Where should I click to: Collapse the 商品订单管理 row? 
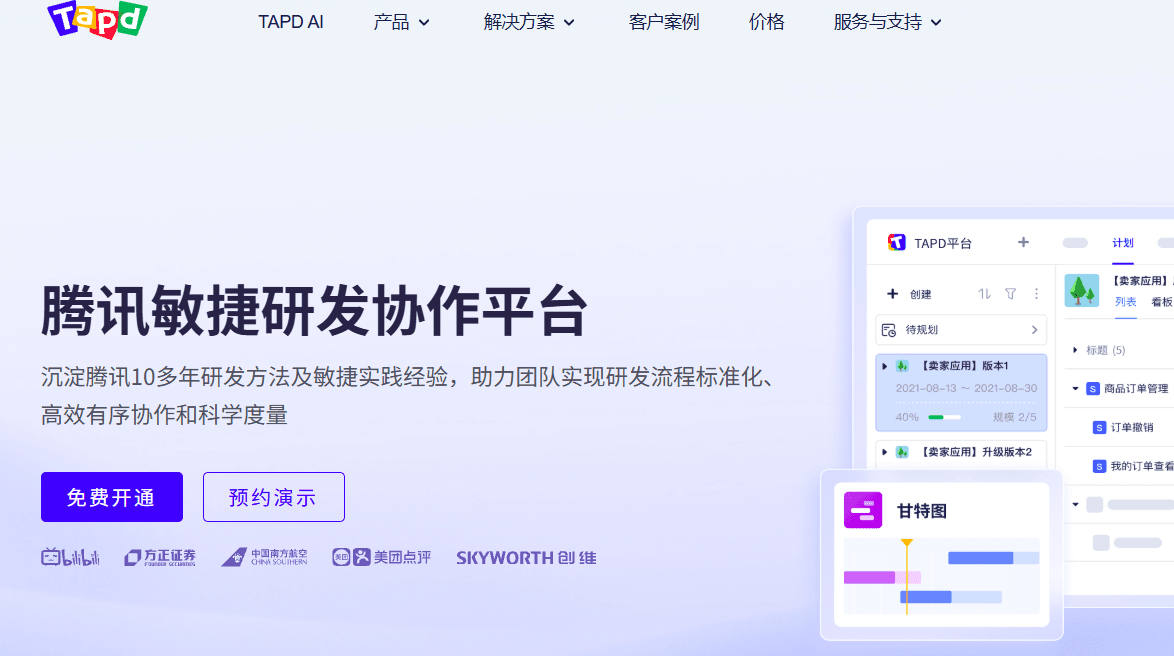(1075, 389)
